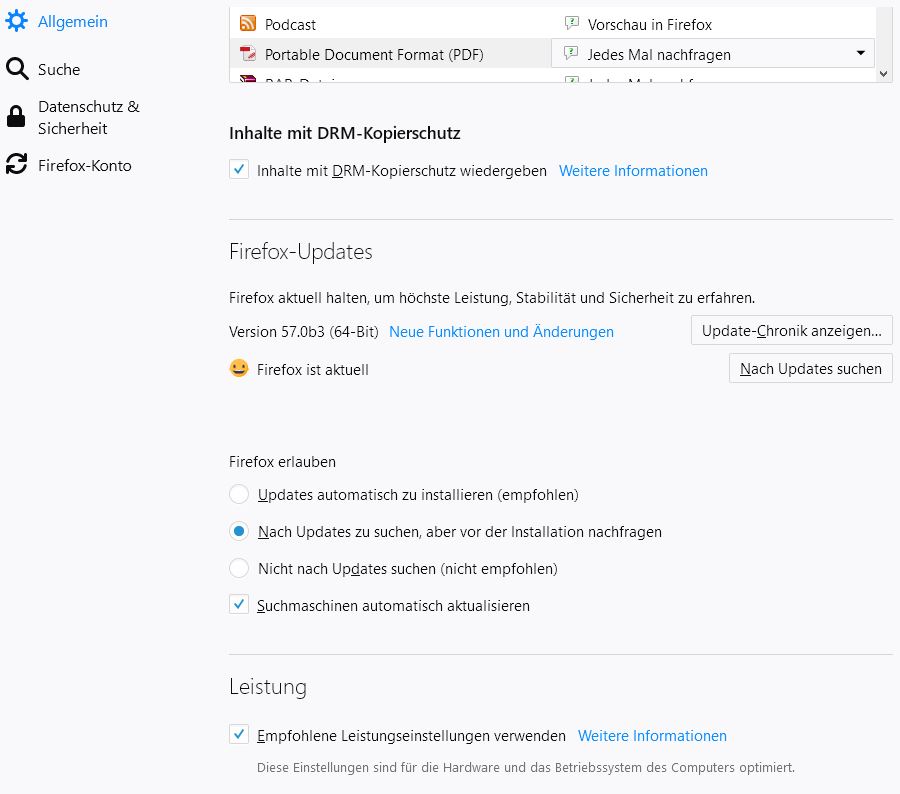Toggle Suchmaschinen automatisch aktualisieren checkbox
900x794 pixels.
point(239,605)
